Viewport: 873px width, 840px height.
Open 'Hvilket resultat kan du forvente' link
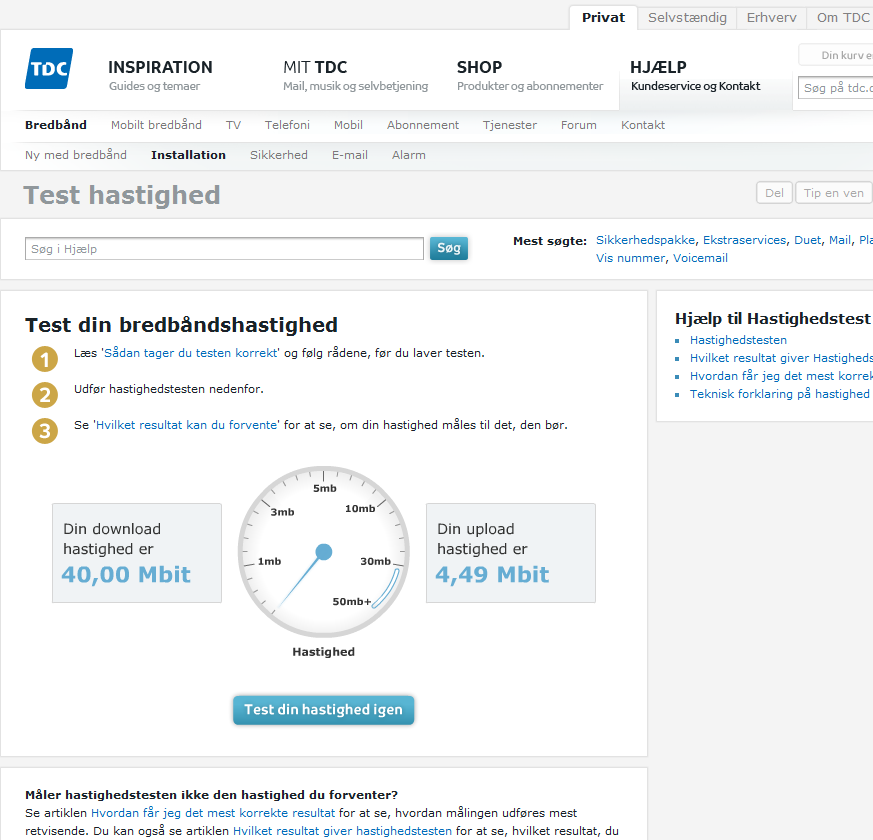tap(187, 425)
